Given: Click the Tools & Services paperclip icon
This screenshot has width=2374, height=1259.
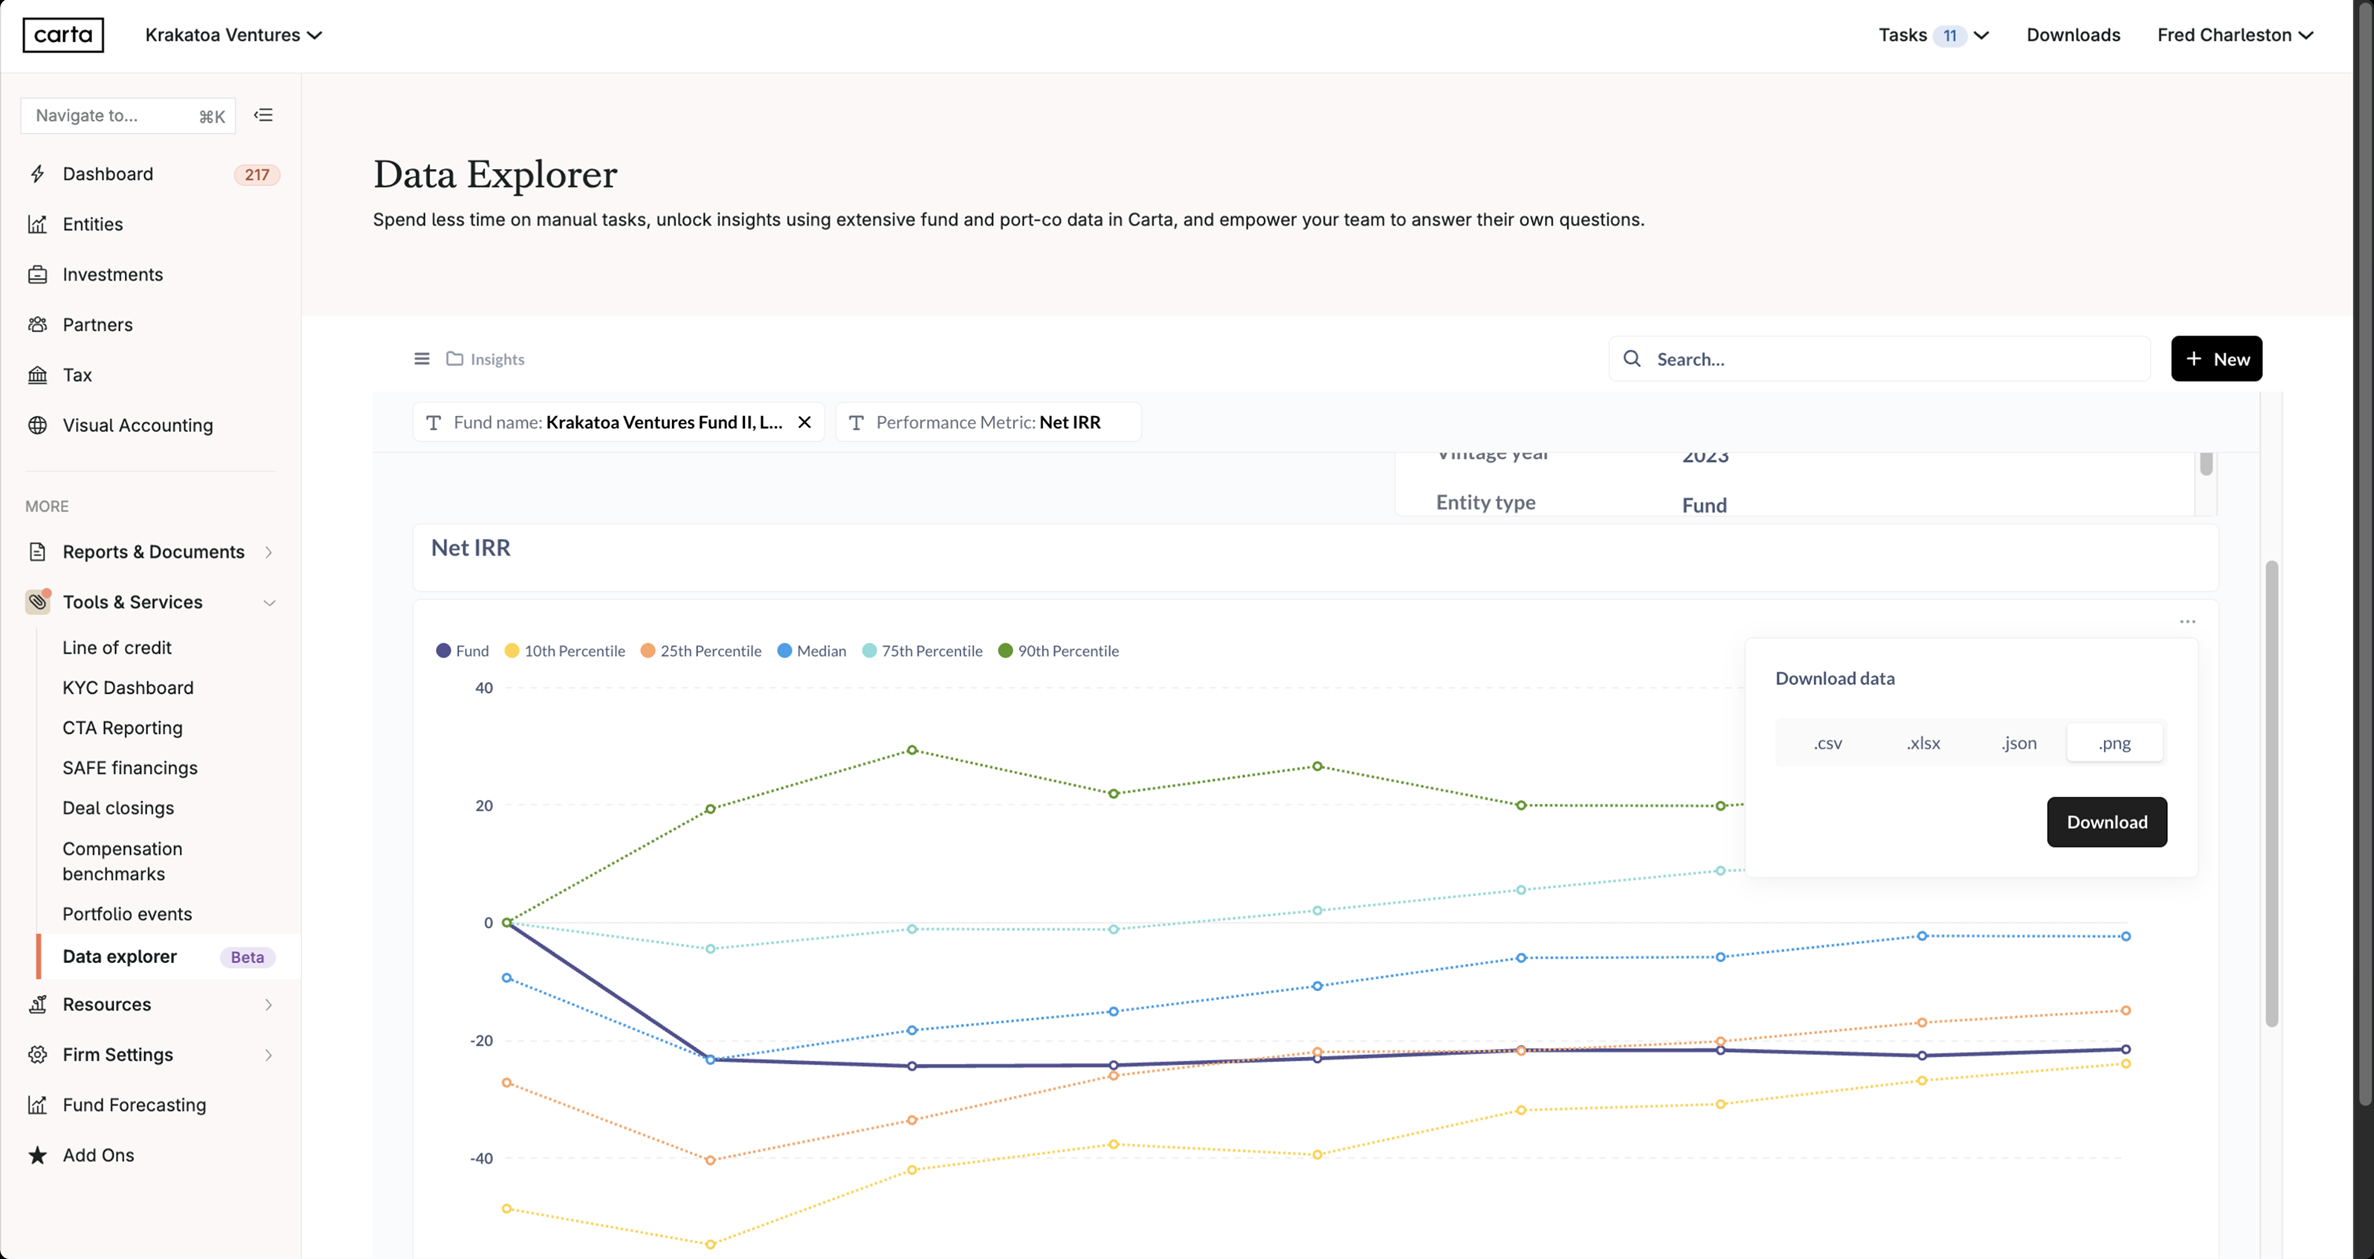Looking at the screenshot, I should point(38,601).
